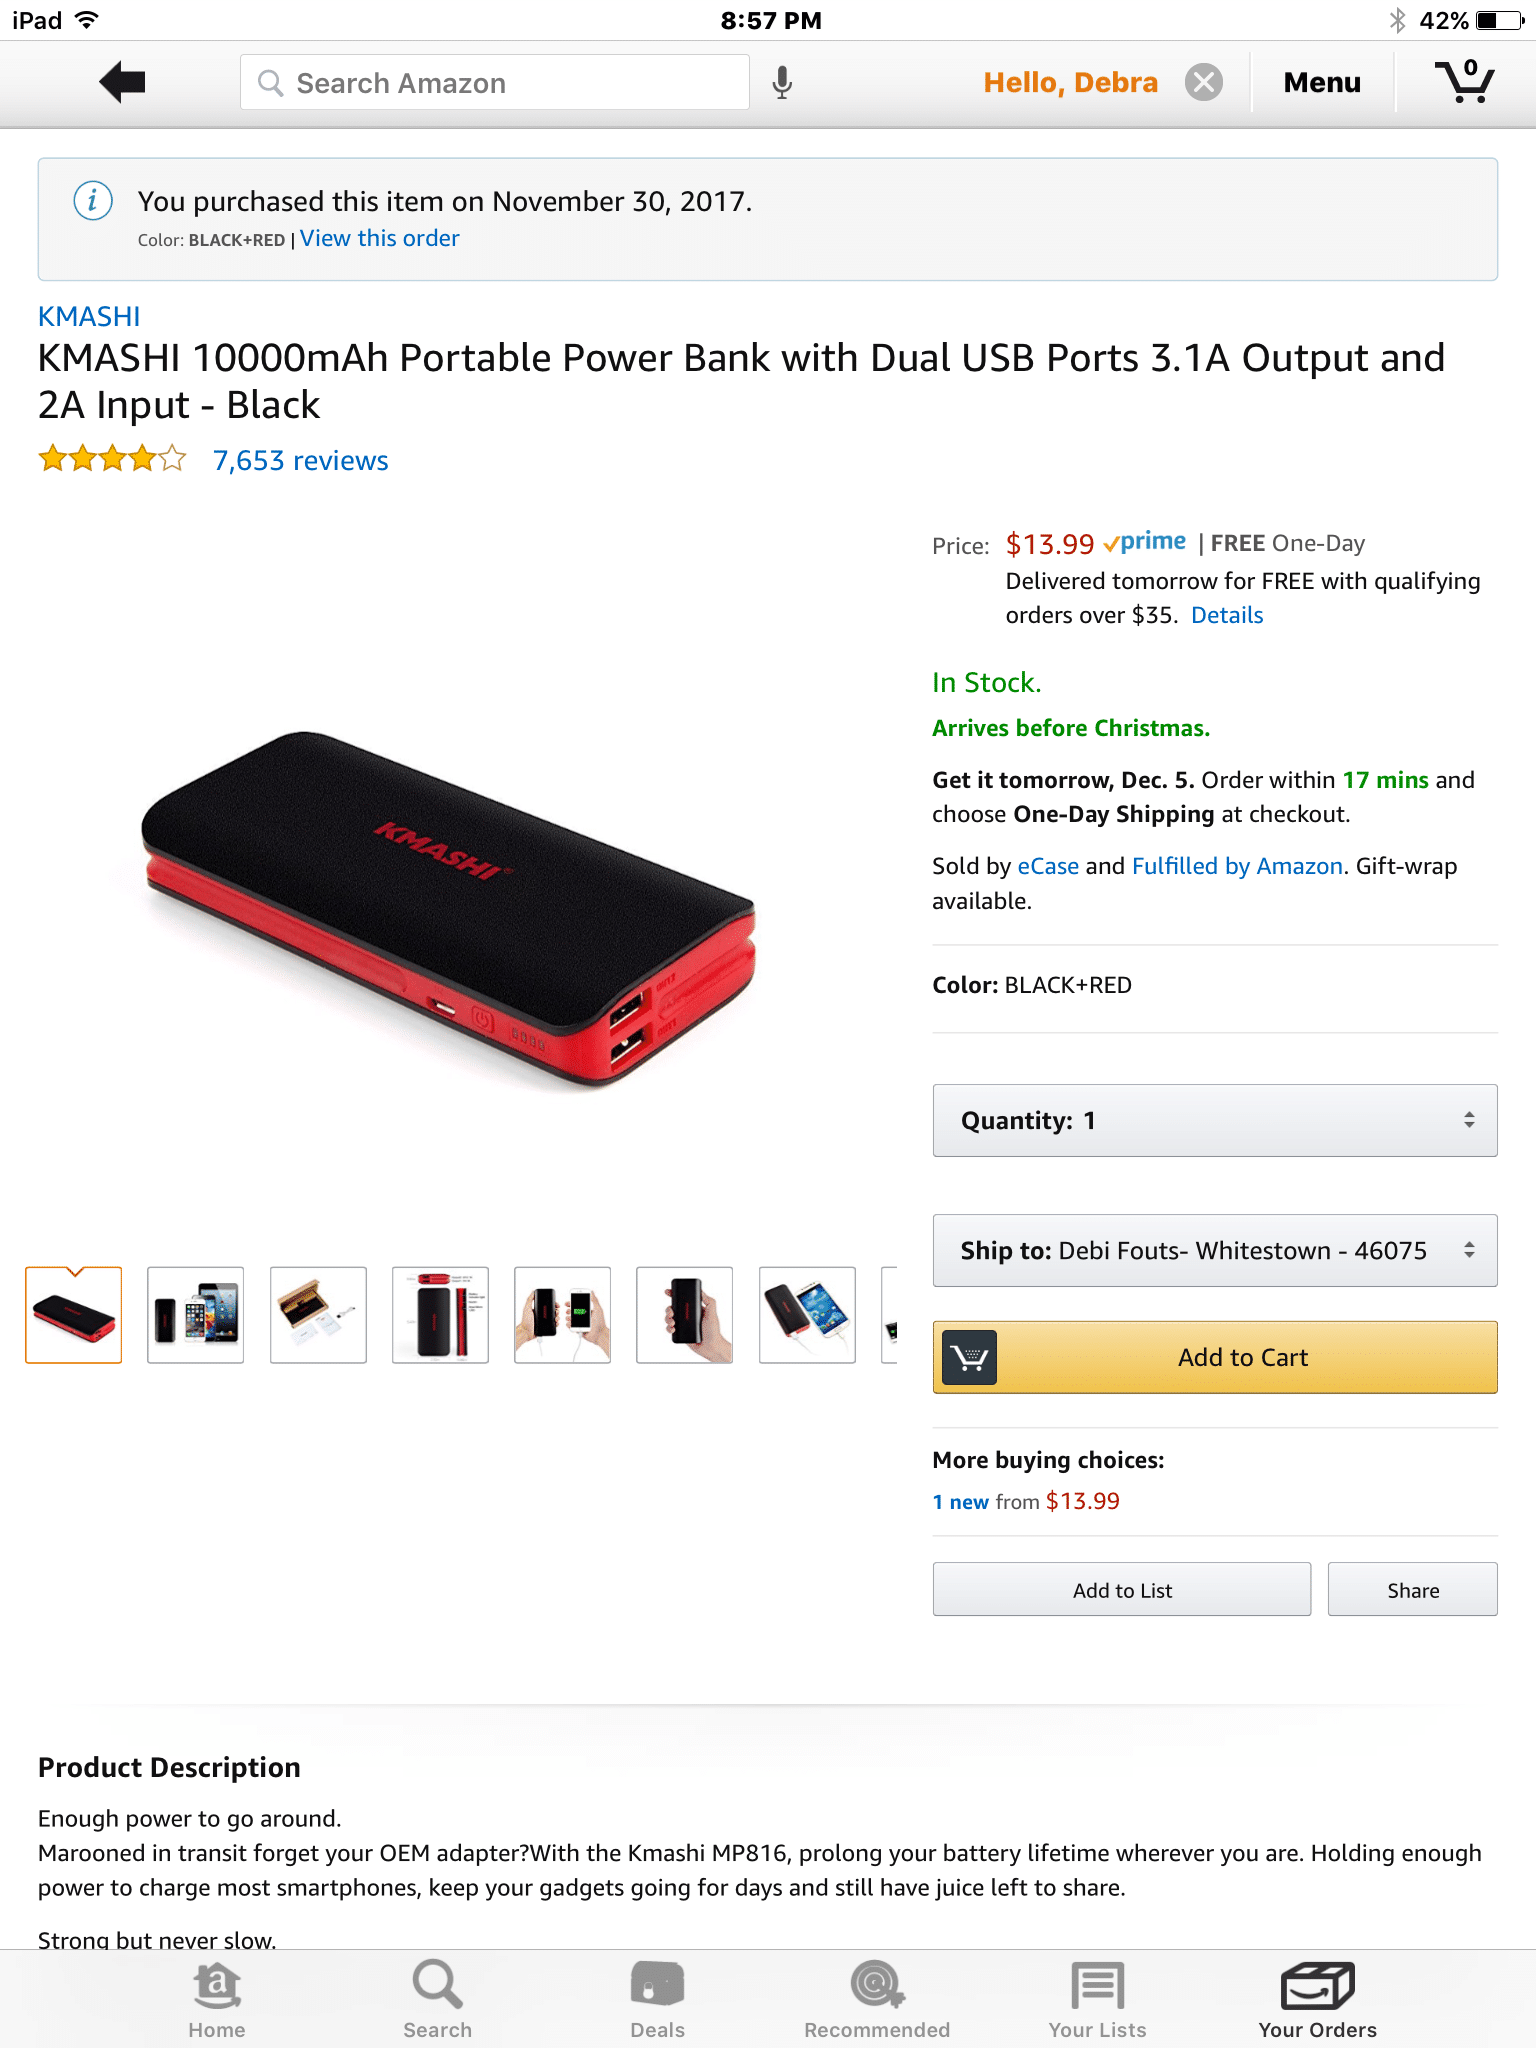The image size is (1536, 2048).
Task: Click the Add to List button
Action: [x=1122, y=1590]
